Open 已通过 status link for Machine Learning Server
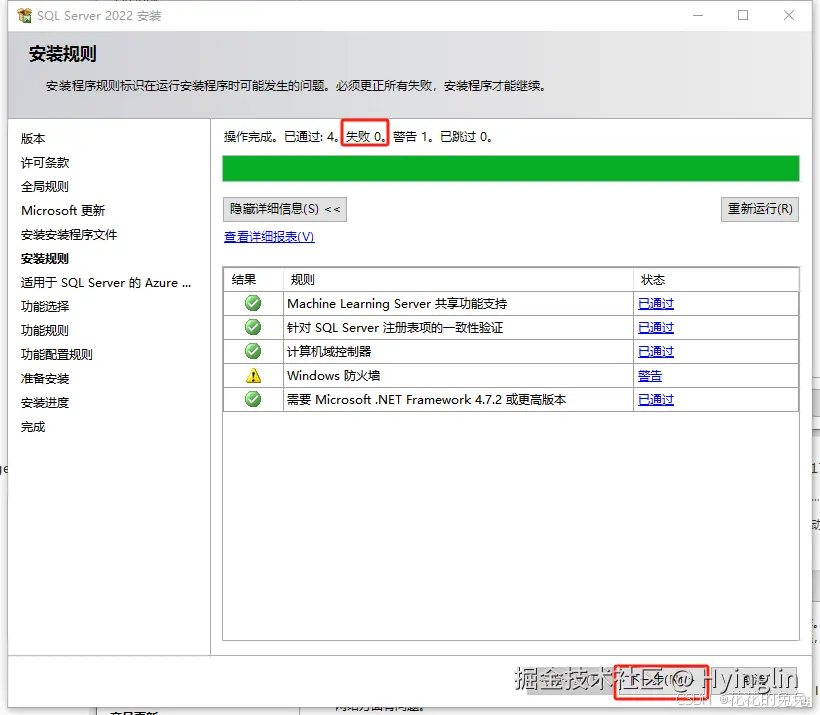This screenshot has height=715, width=820. click(x=656, y=303)
